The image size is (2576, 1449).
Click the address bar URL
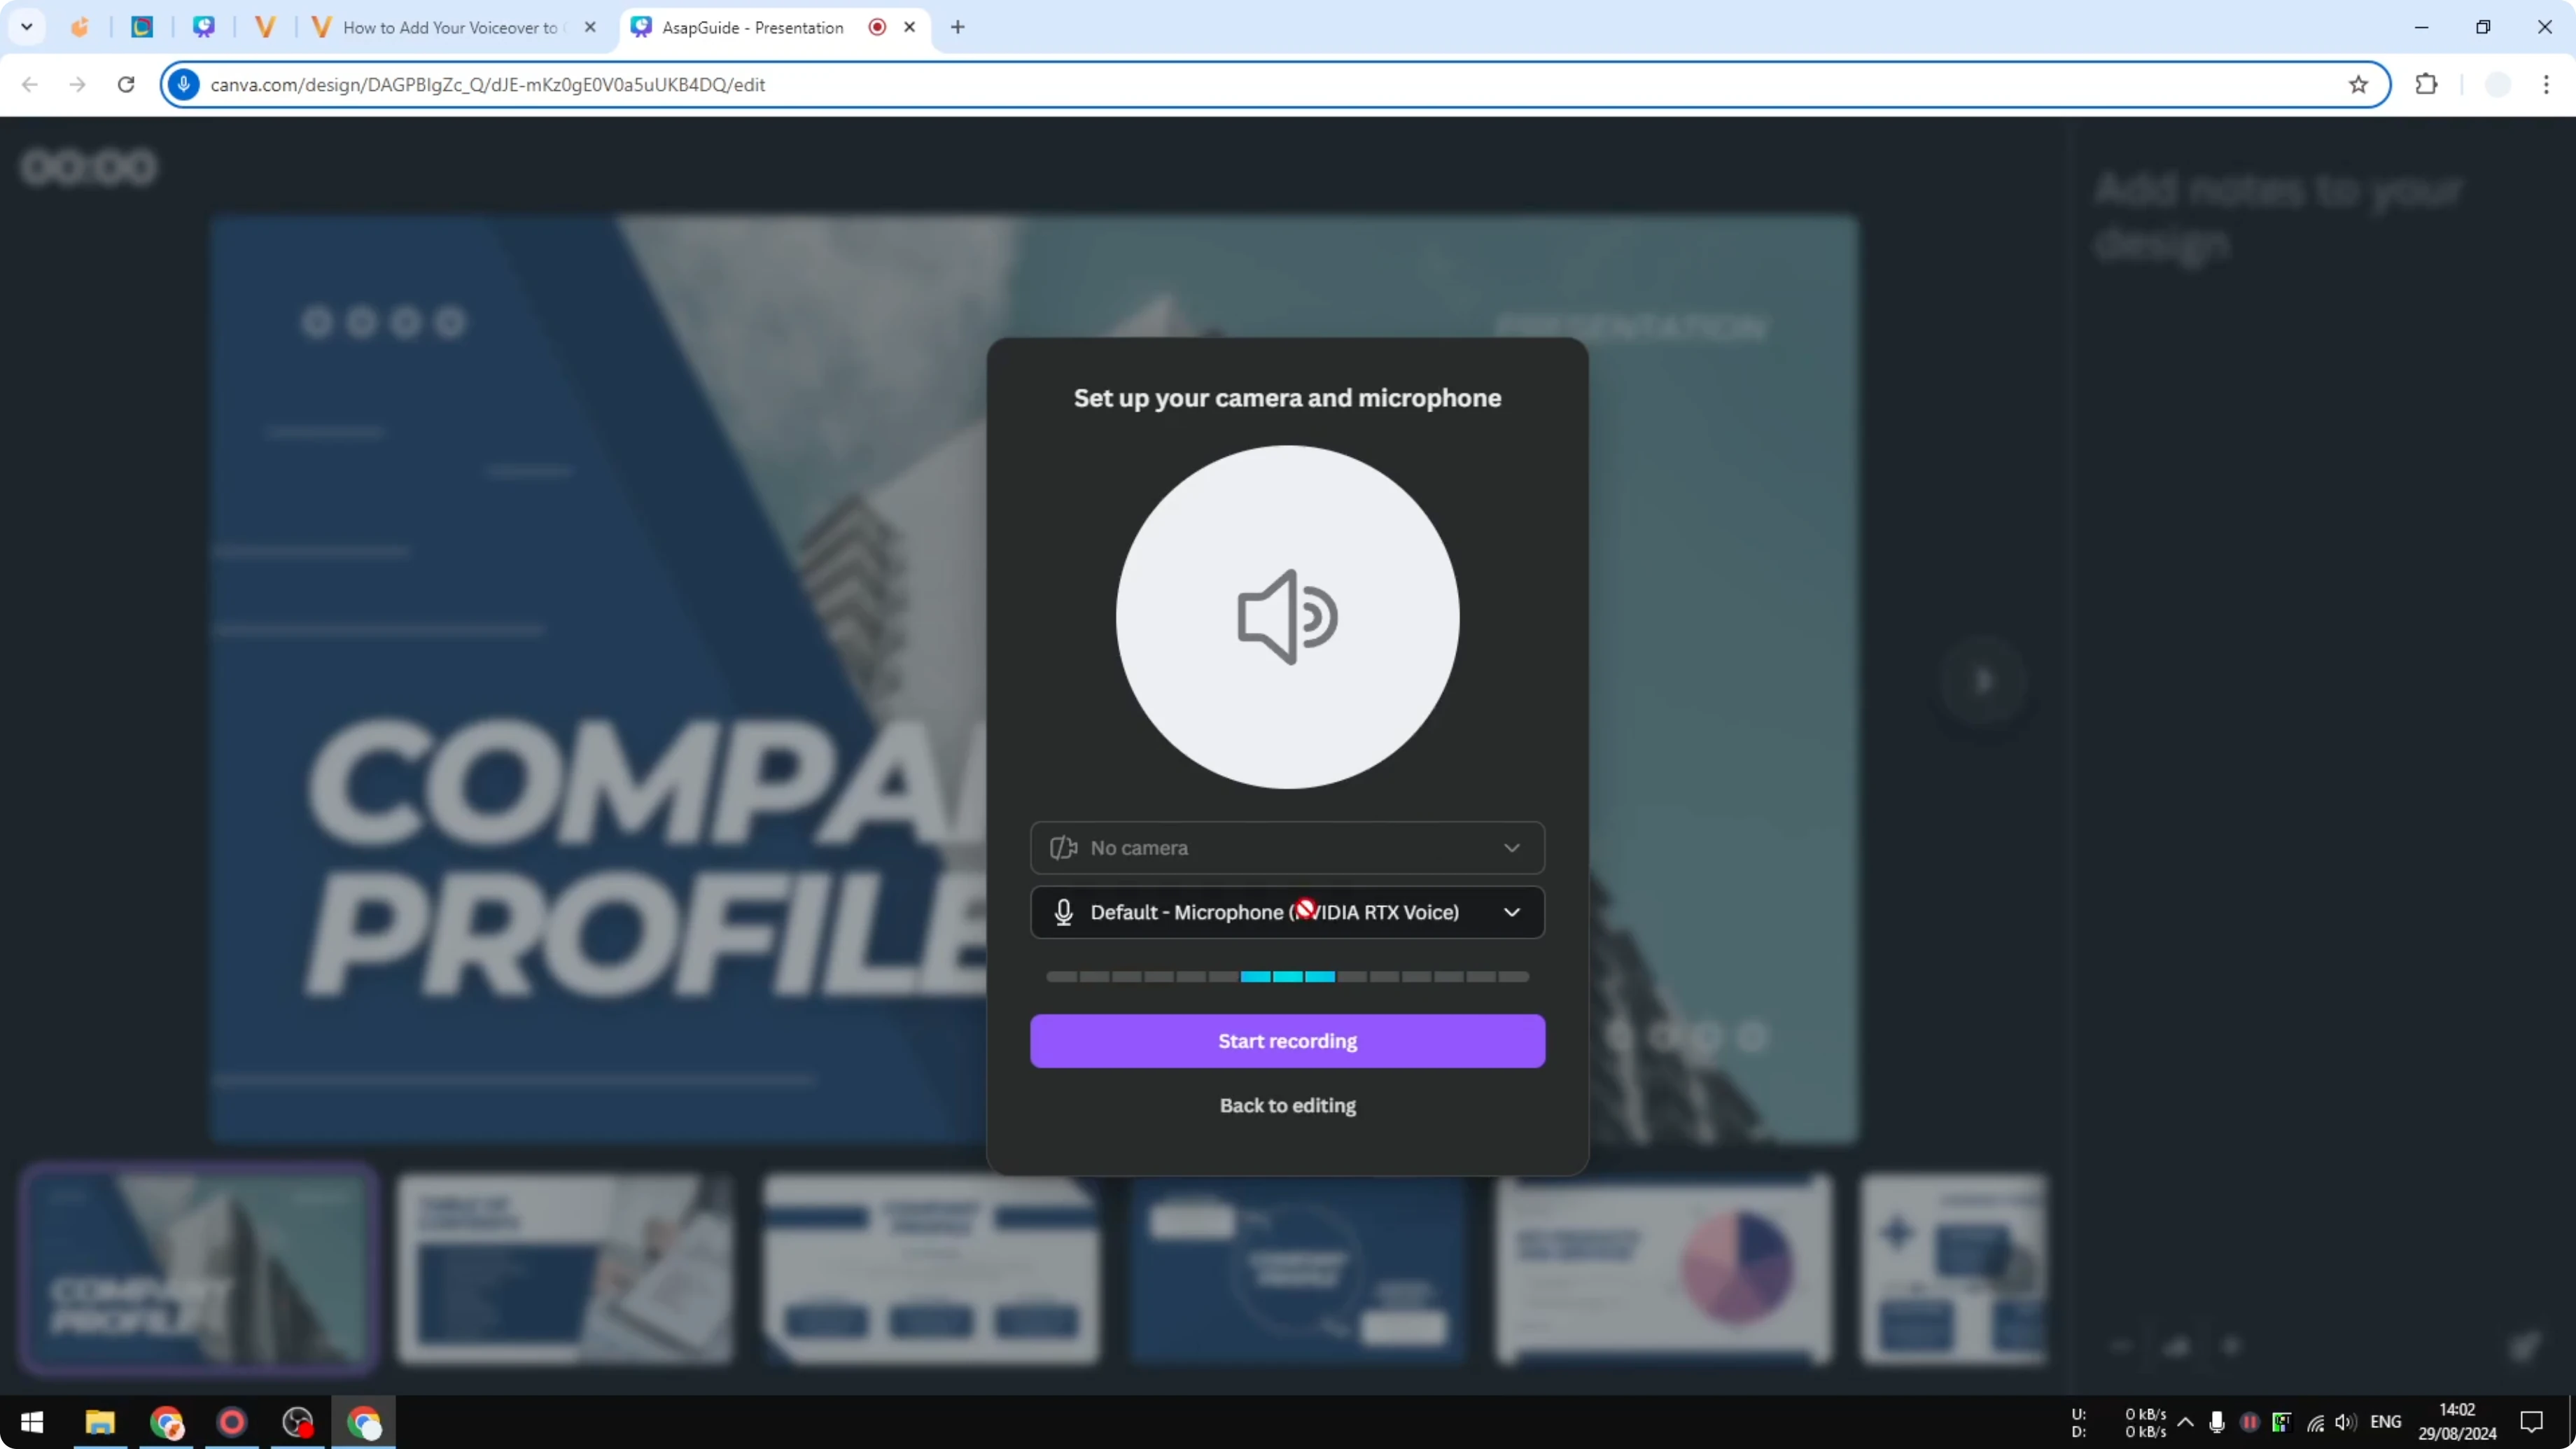click(488, 85)
